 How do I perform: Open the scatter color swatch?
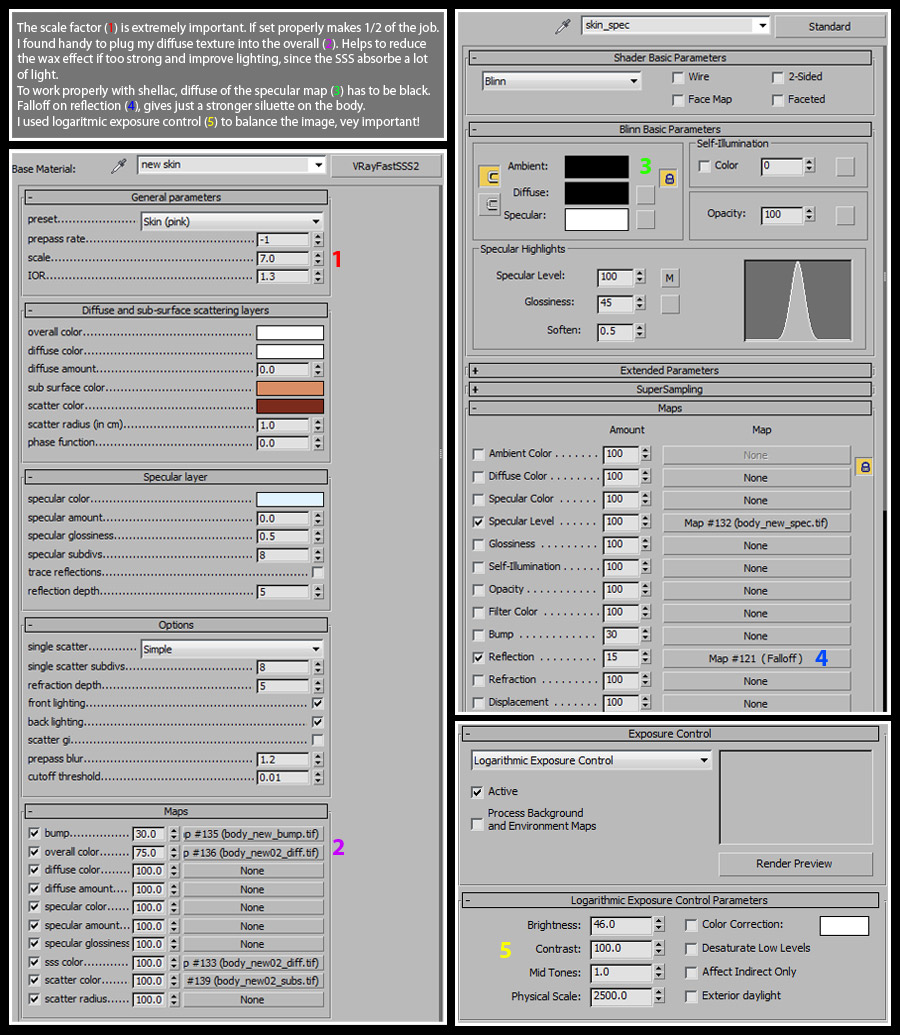(290, 406)
